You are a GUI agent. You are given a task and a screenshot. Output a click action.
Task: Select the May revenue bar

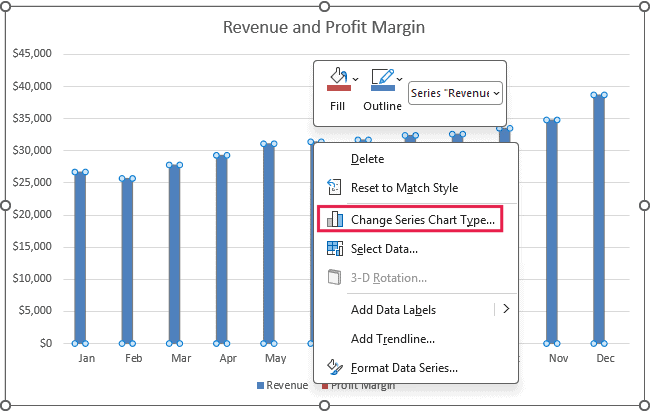(x=269, y=244)
